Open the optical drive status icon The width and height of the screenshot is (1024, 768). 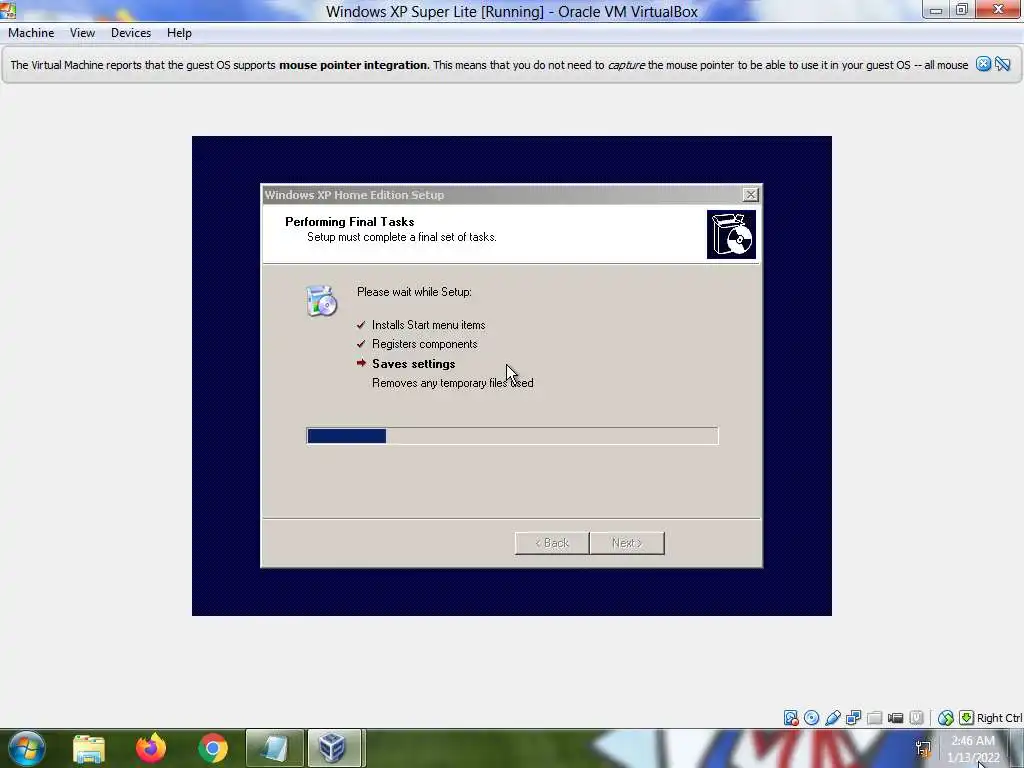tap(812, 718)
